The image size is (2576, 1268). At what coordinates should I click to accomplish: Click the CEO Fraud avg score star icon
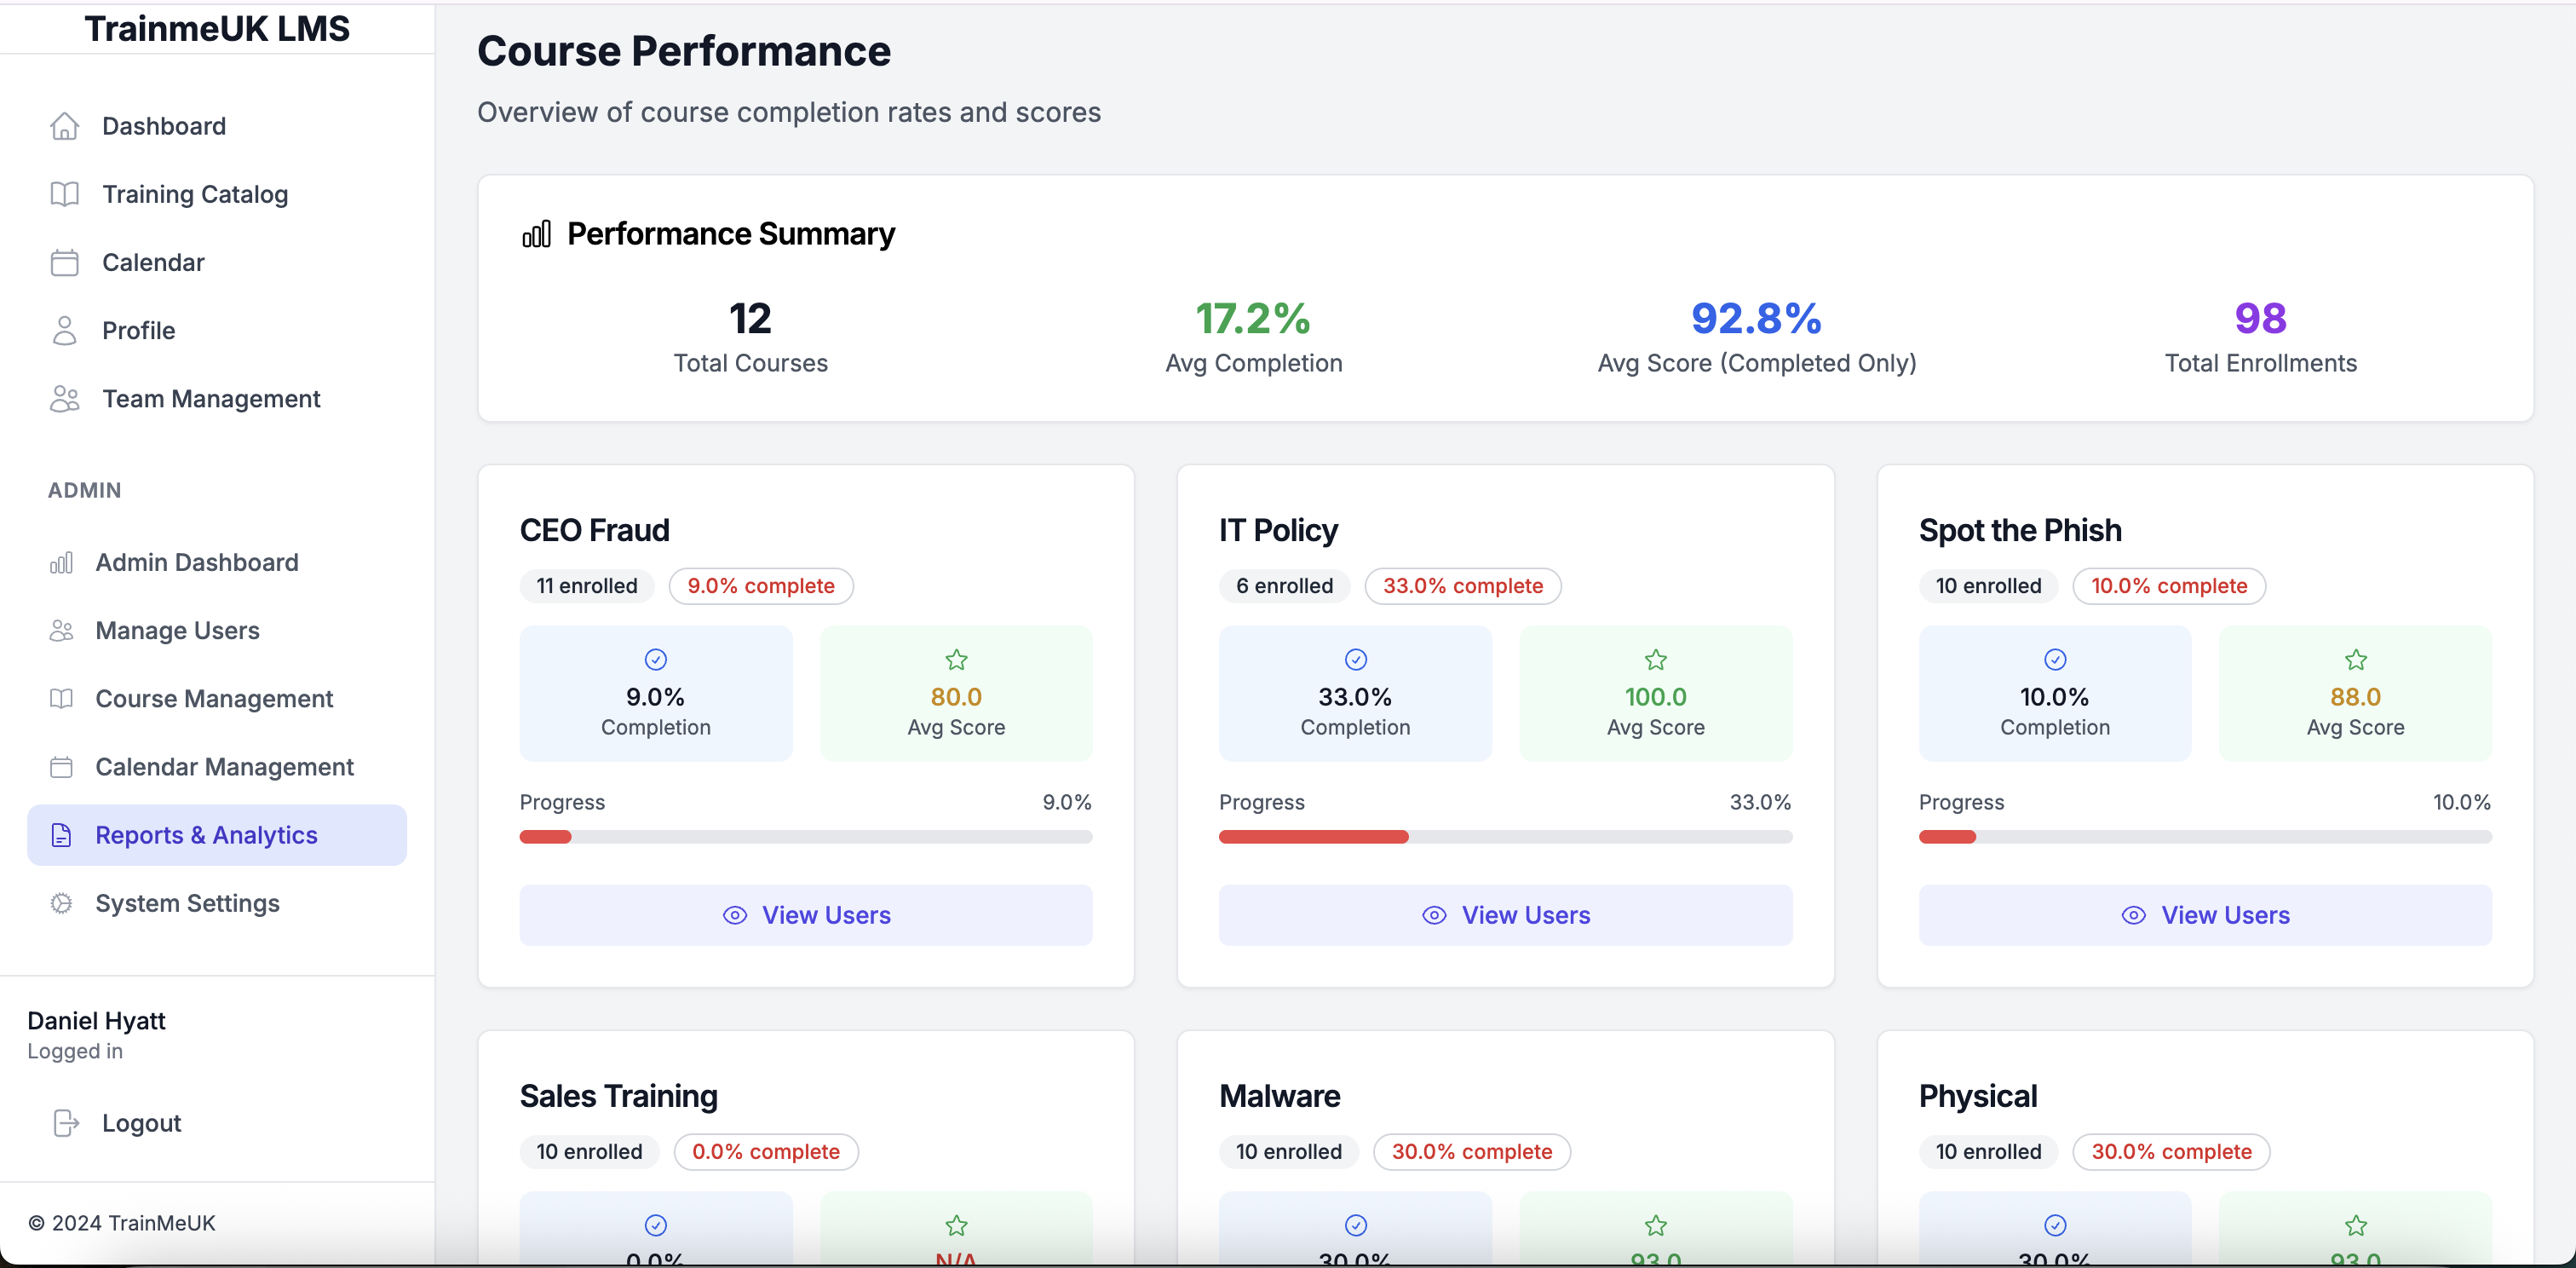point(956,659)
